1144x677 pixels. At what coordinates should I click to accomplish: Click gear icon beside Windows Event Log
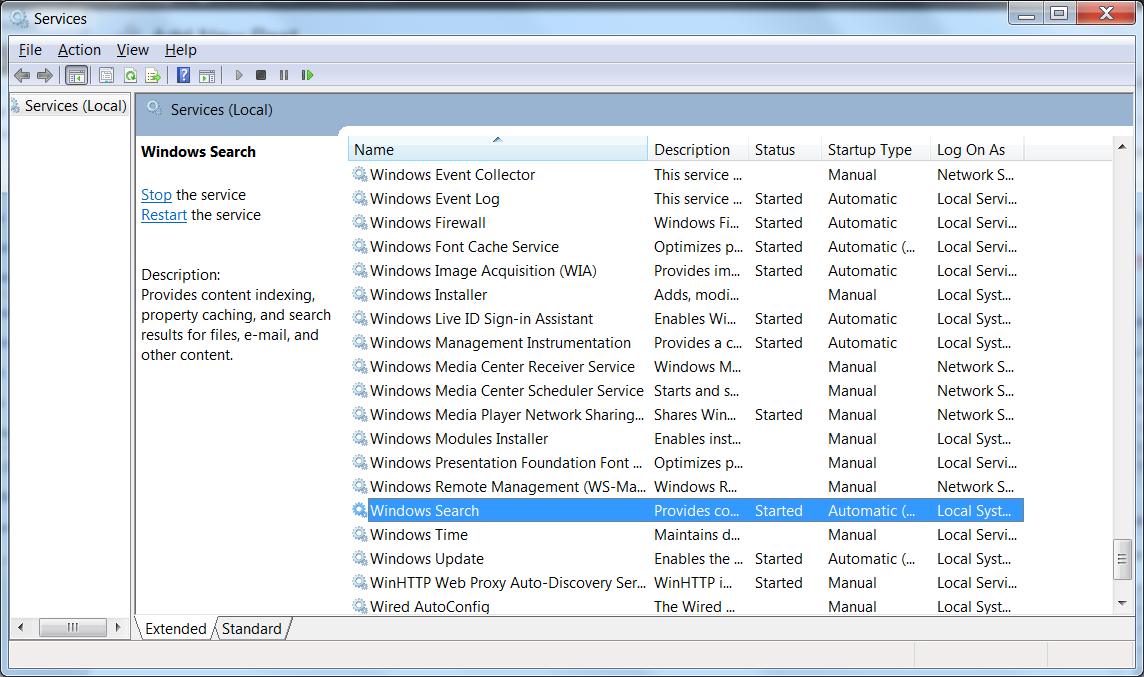click(x=360, y=198)
